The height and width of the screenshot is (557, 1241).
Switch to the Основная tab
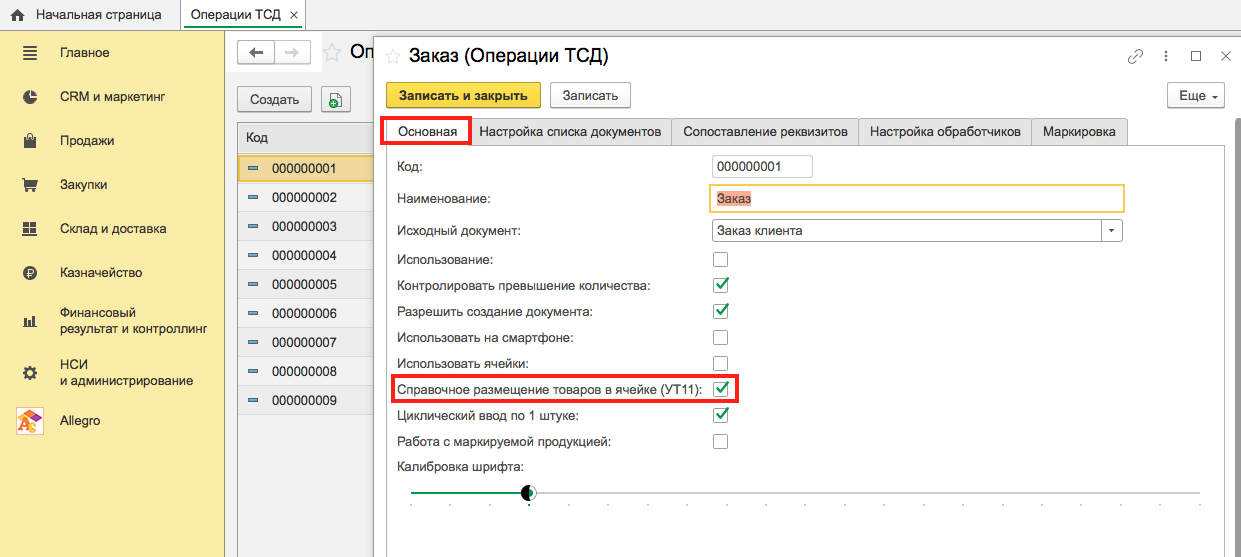(x=427, y=131)
